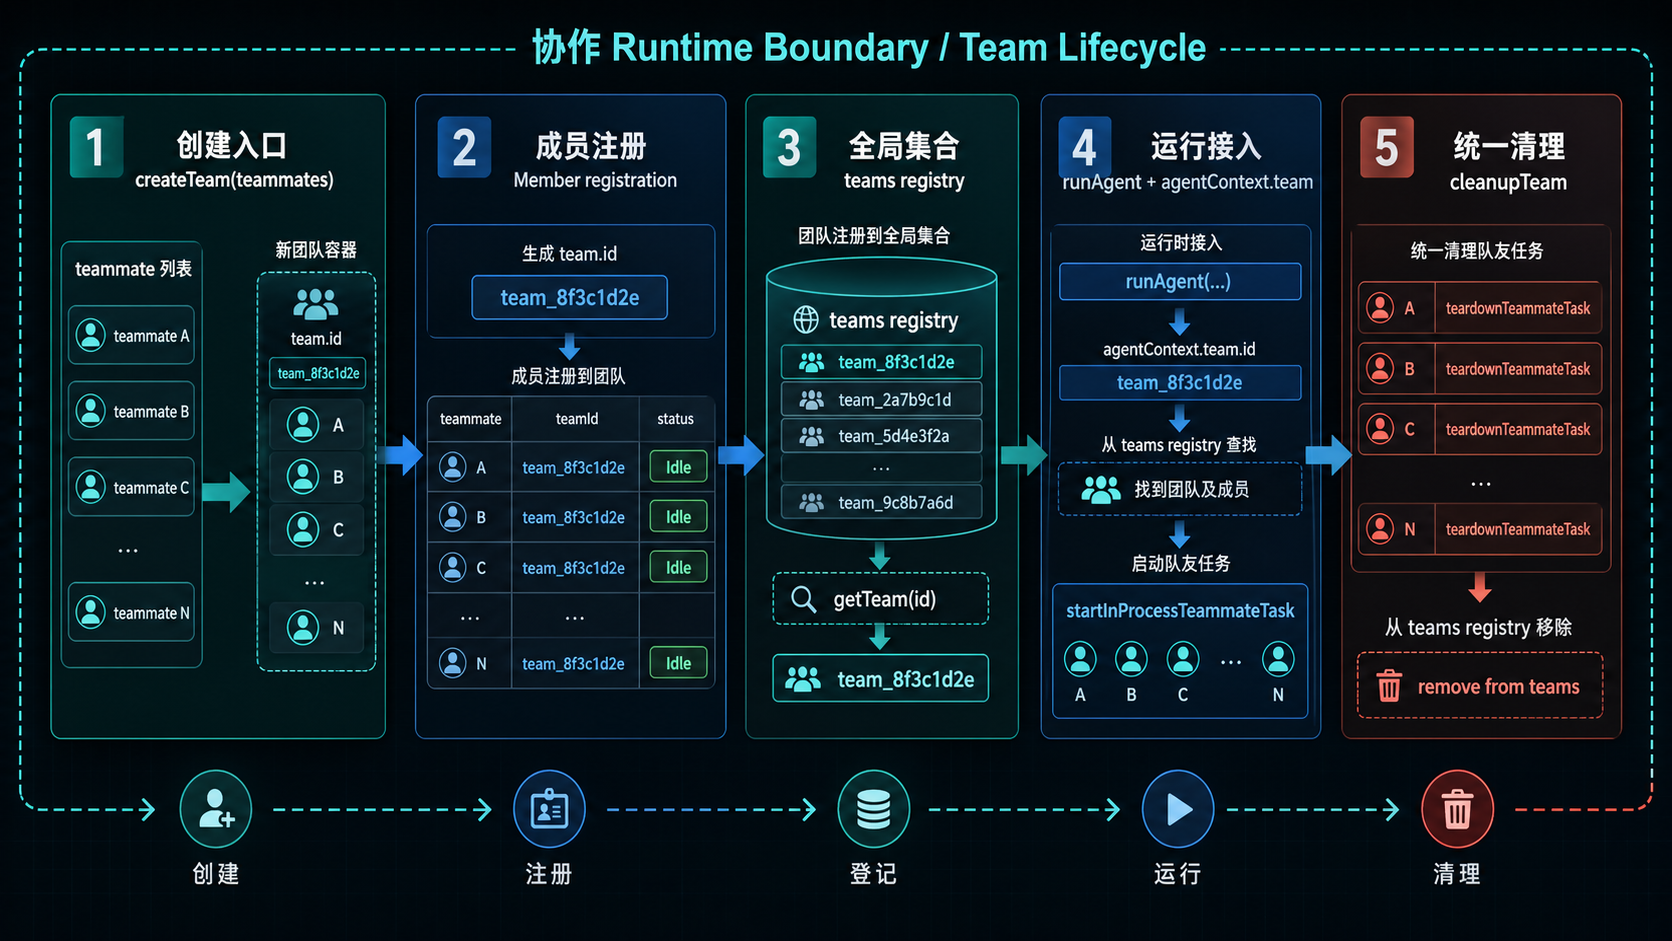Click the avatar icon of teammate C
The image size is (1672, 941).
coord(91,487)
